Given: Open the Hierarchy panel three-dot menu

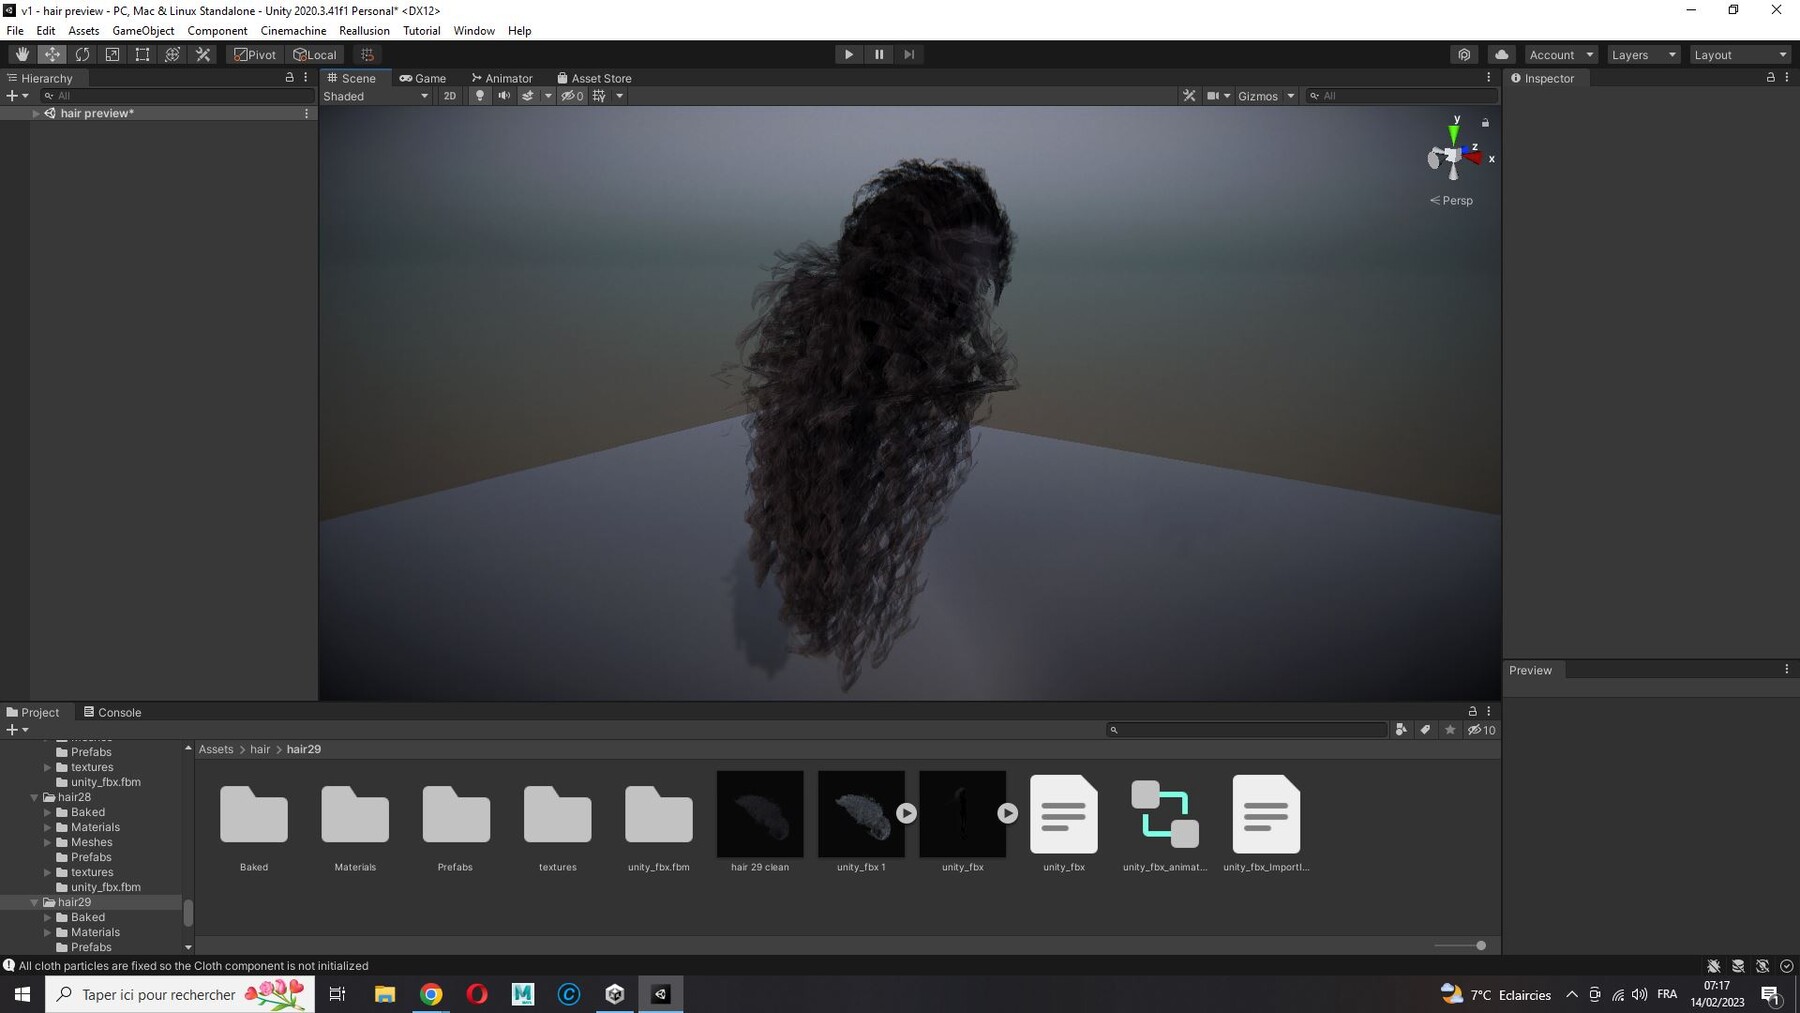Looking at the screenshot, I should point(306,77).
